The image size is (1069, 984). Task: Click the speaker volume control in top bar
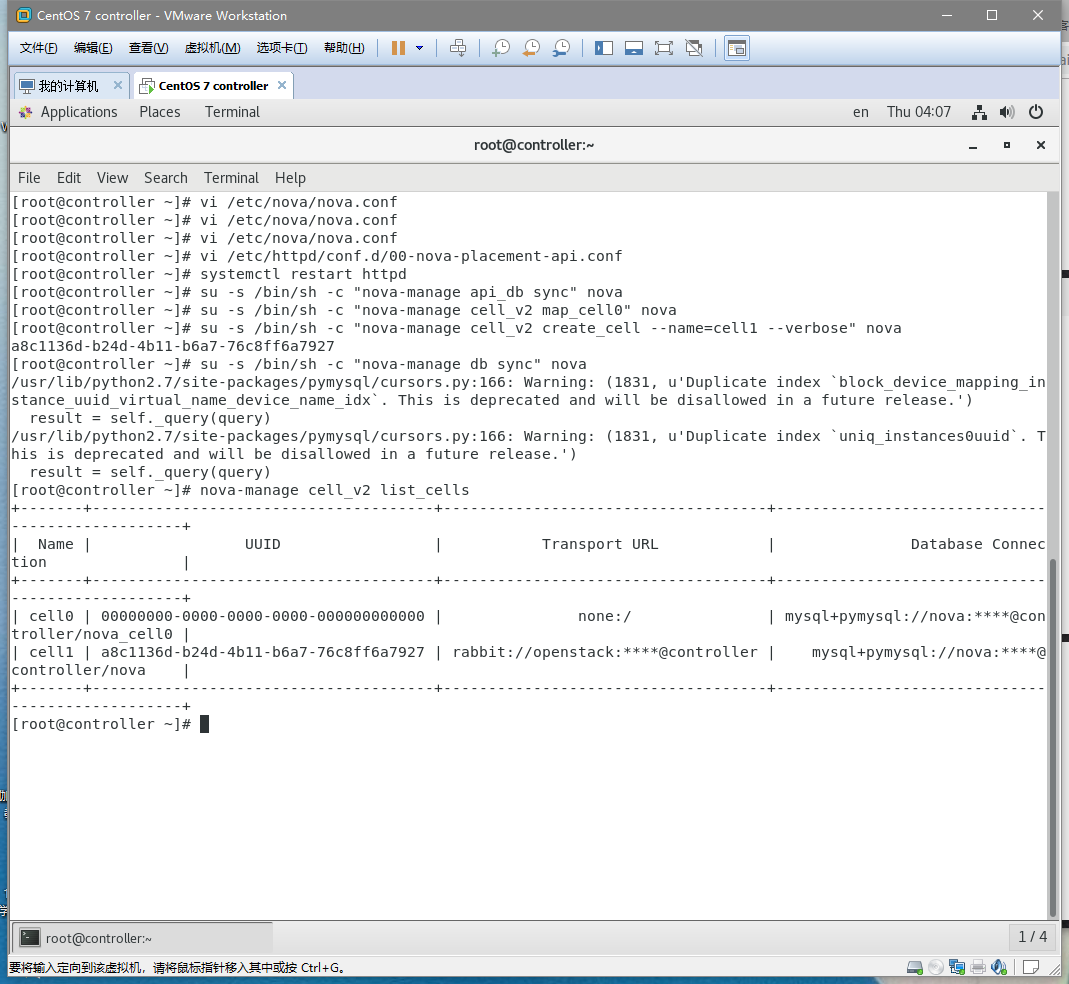click(1007, 112)
